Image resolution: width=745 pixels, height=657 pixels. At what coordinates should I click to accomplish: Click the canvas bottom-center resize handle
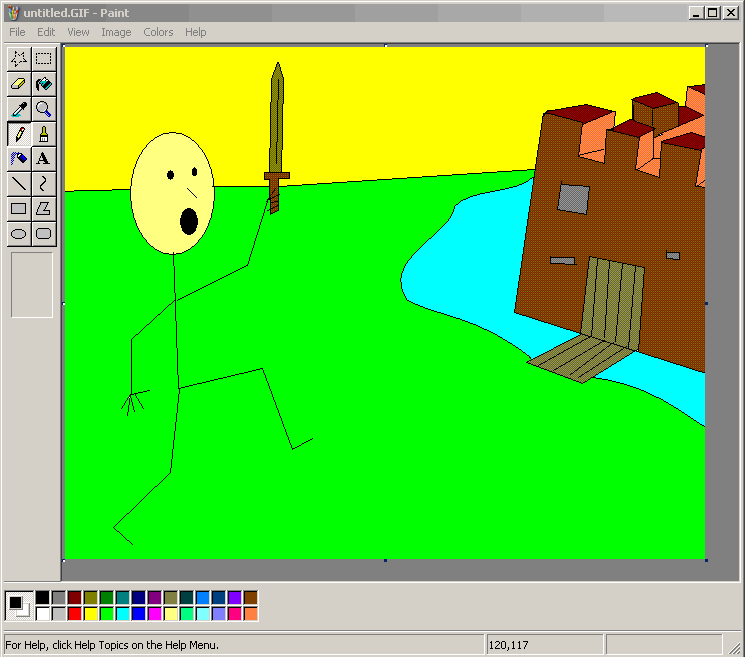(x=385, y=561)
